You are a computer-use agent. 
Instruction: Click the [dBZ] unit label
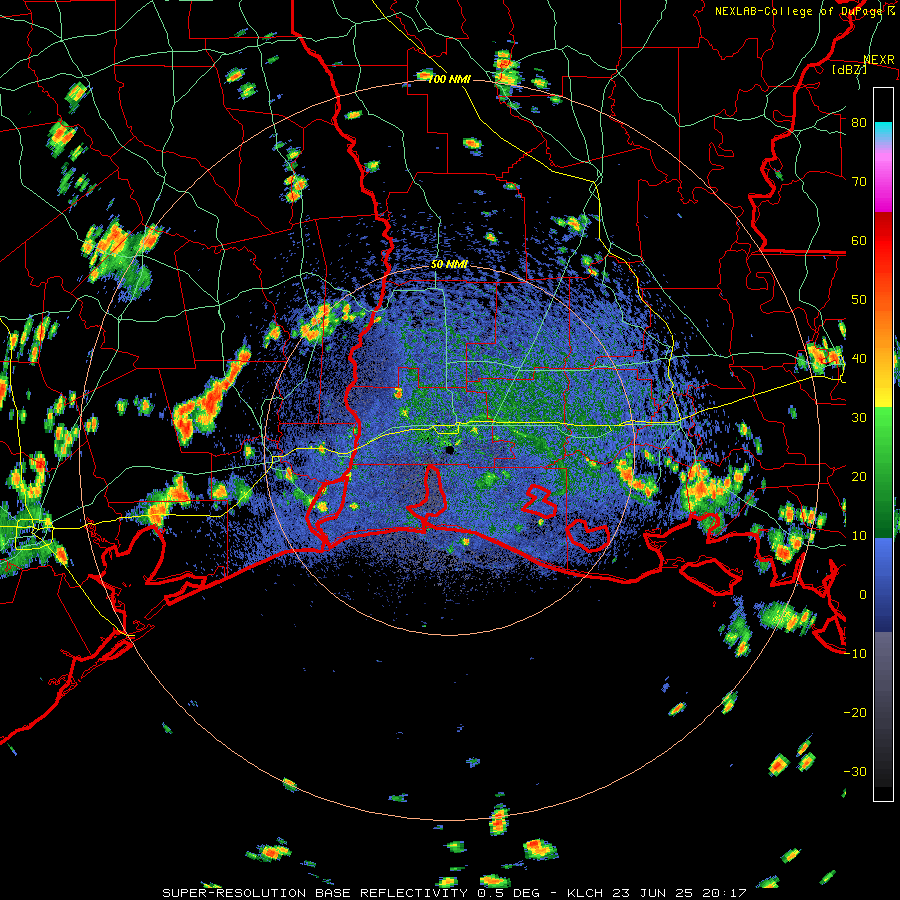849,69
